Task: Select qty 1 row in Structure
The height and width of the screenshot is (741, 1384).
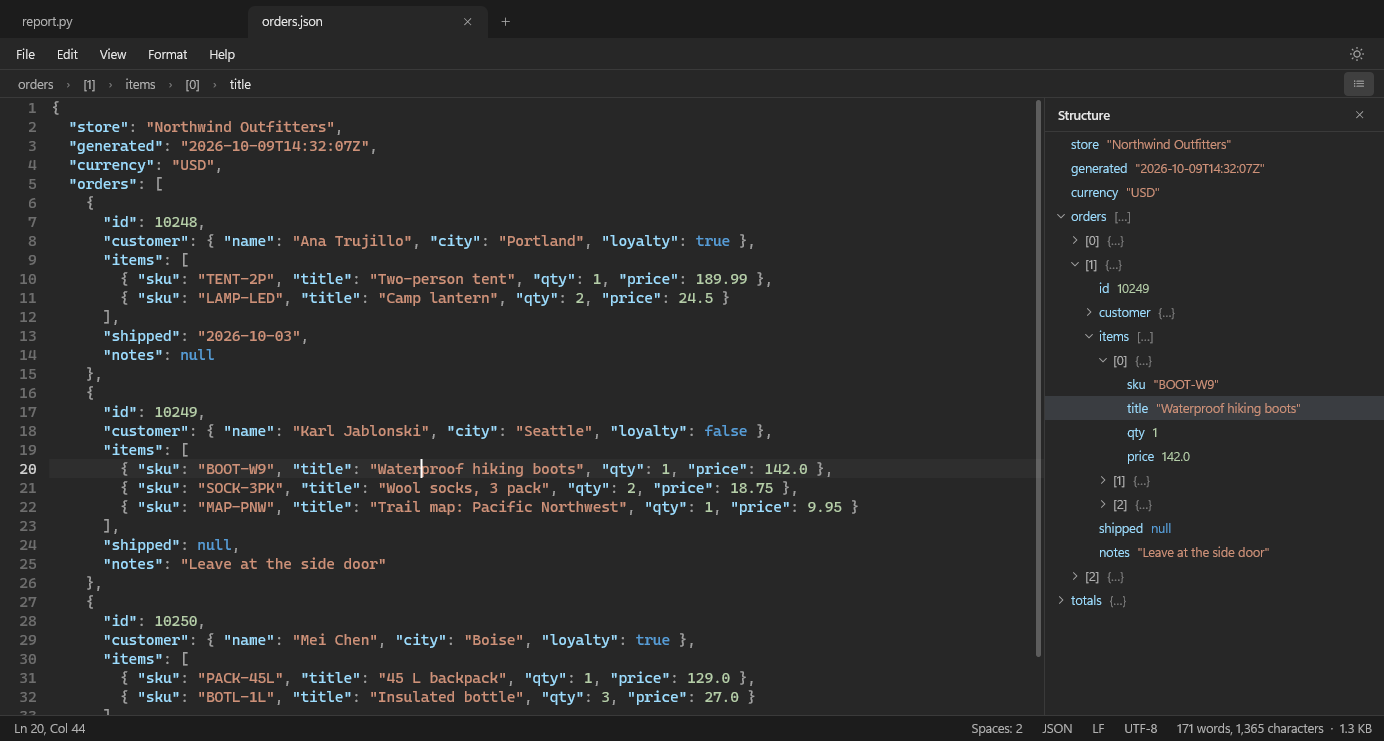Action: pyautogui.click(x=1214, y=432)
